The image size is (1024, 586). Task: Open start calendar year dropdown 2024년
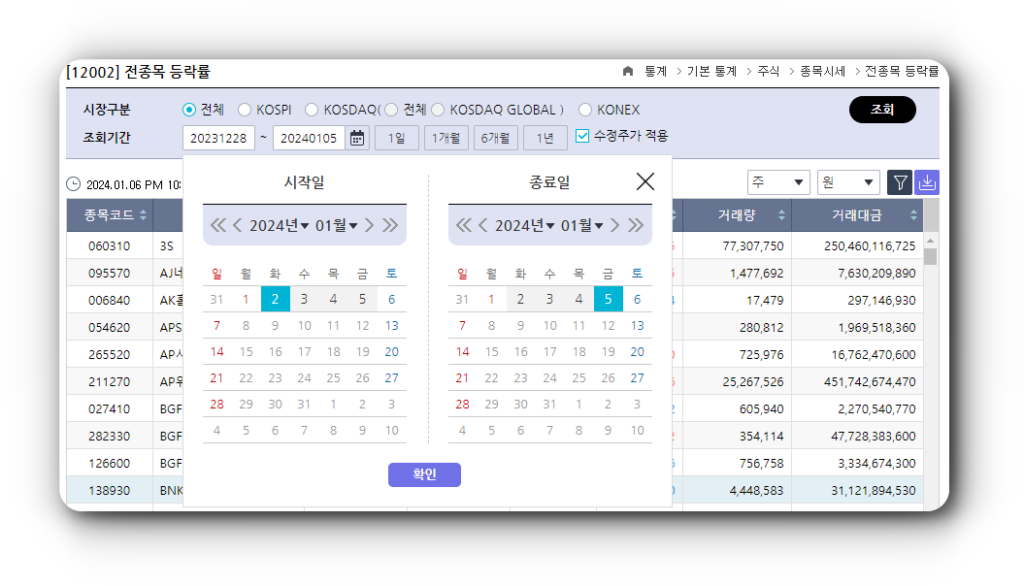tap(279, 225)
